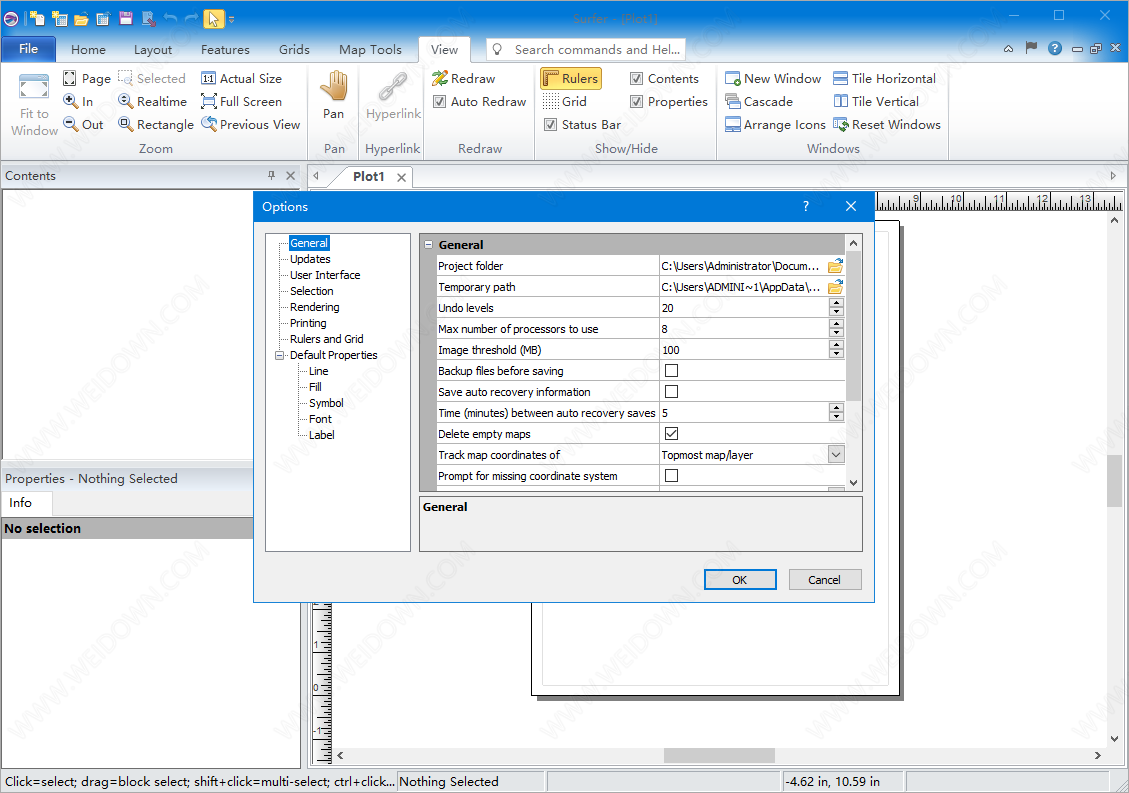The width and height of the screenshot is (1129, 793).
Task: Select the Page zoom tool
Action: (86, 79)
